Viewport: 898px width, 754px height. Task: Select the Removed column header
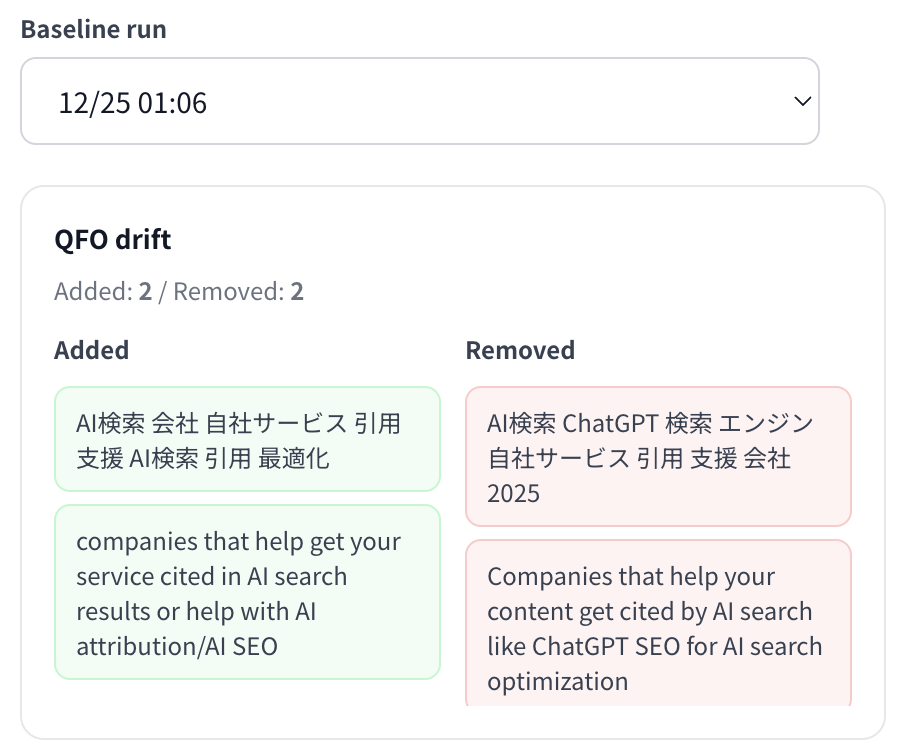520,350
